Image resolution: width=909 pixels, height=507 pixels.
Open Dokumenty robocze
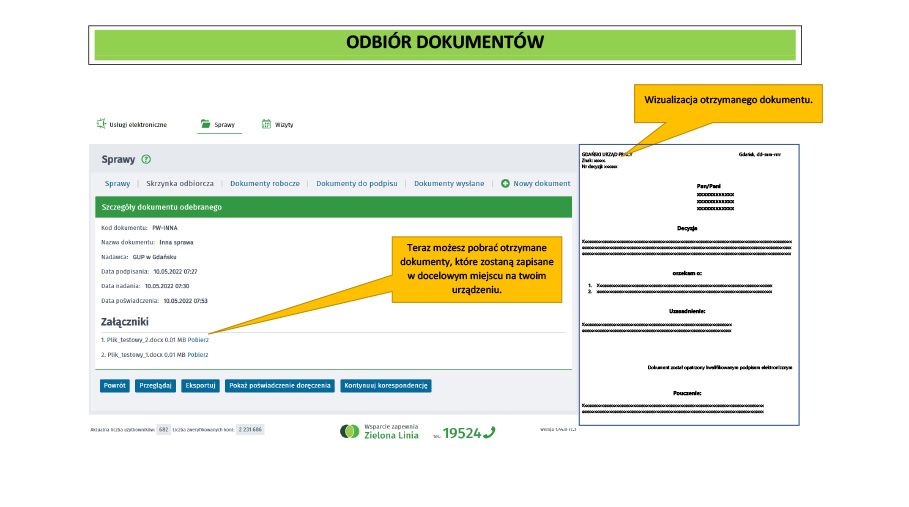coord(265,183)
